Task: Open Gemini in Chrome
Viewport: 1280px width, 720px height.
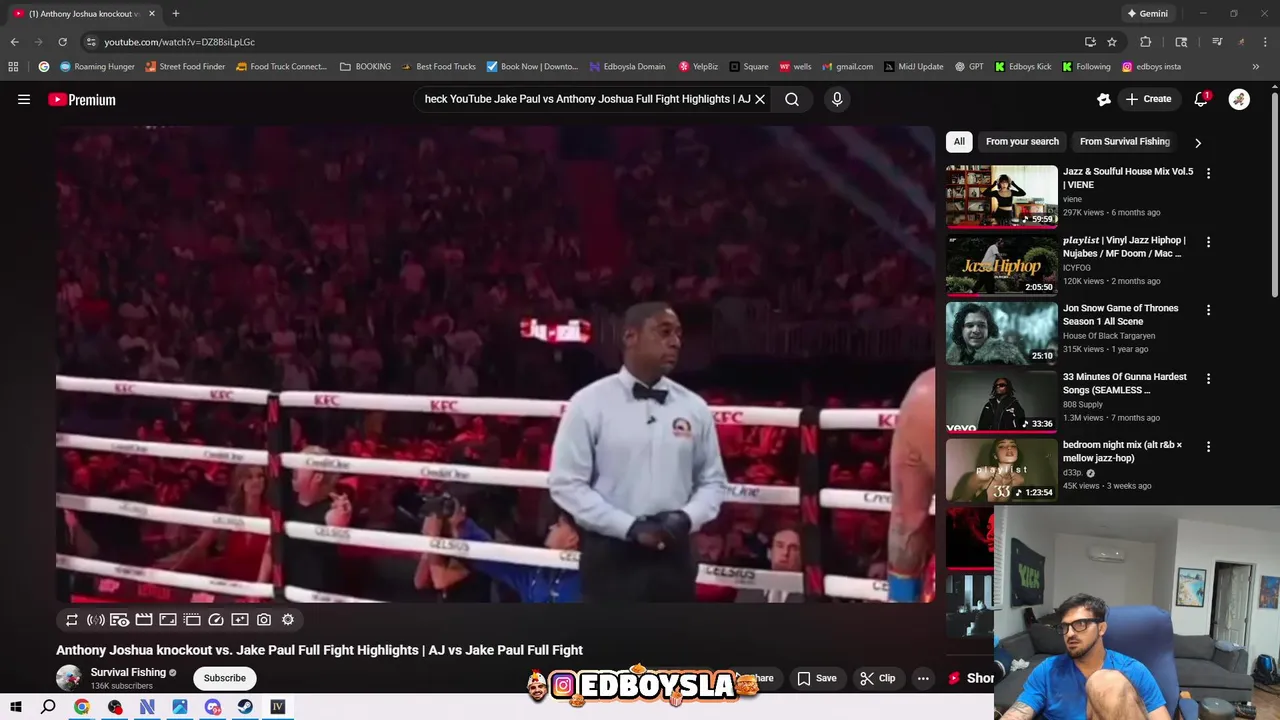Action: click(1147, 14)
